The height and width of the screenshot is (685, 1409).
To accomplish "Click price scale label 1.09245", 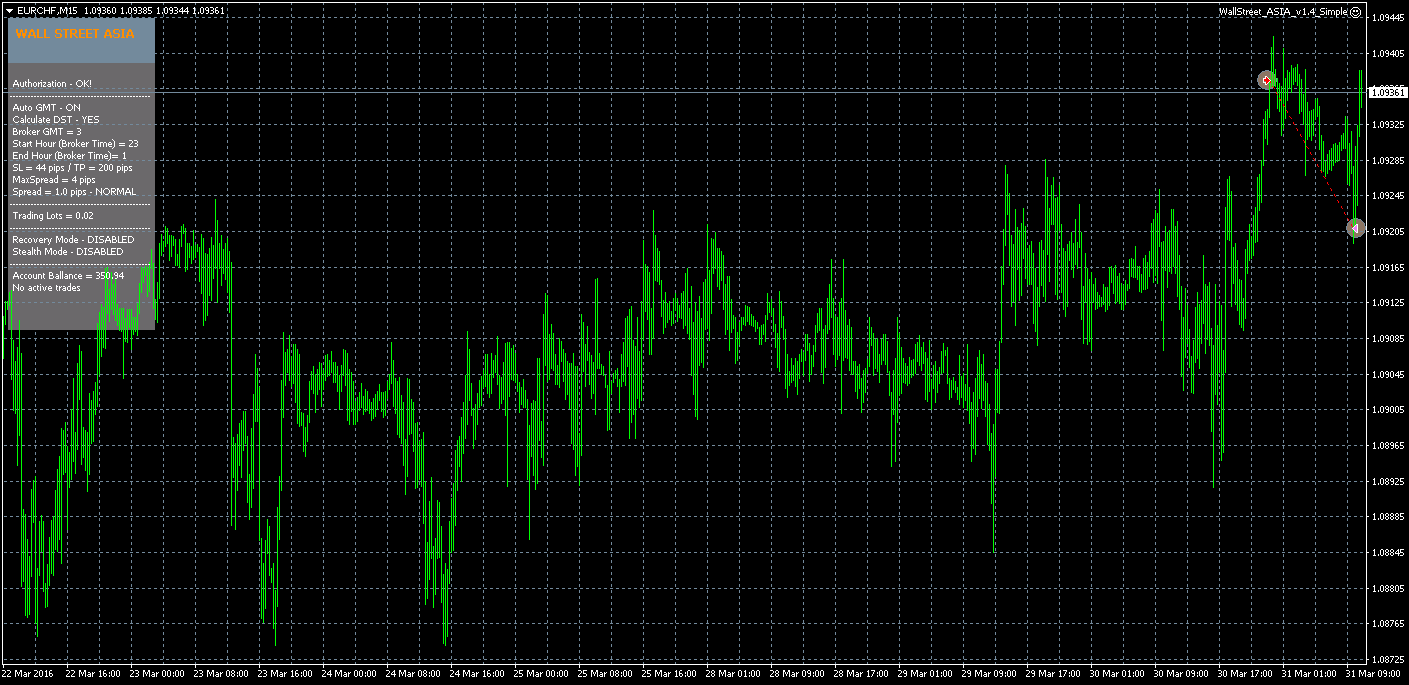I will 1388,196.
